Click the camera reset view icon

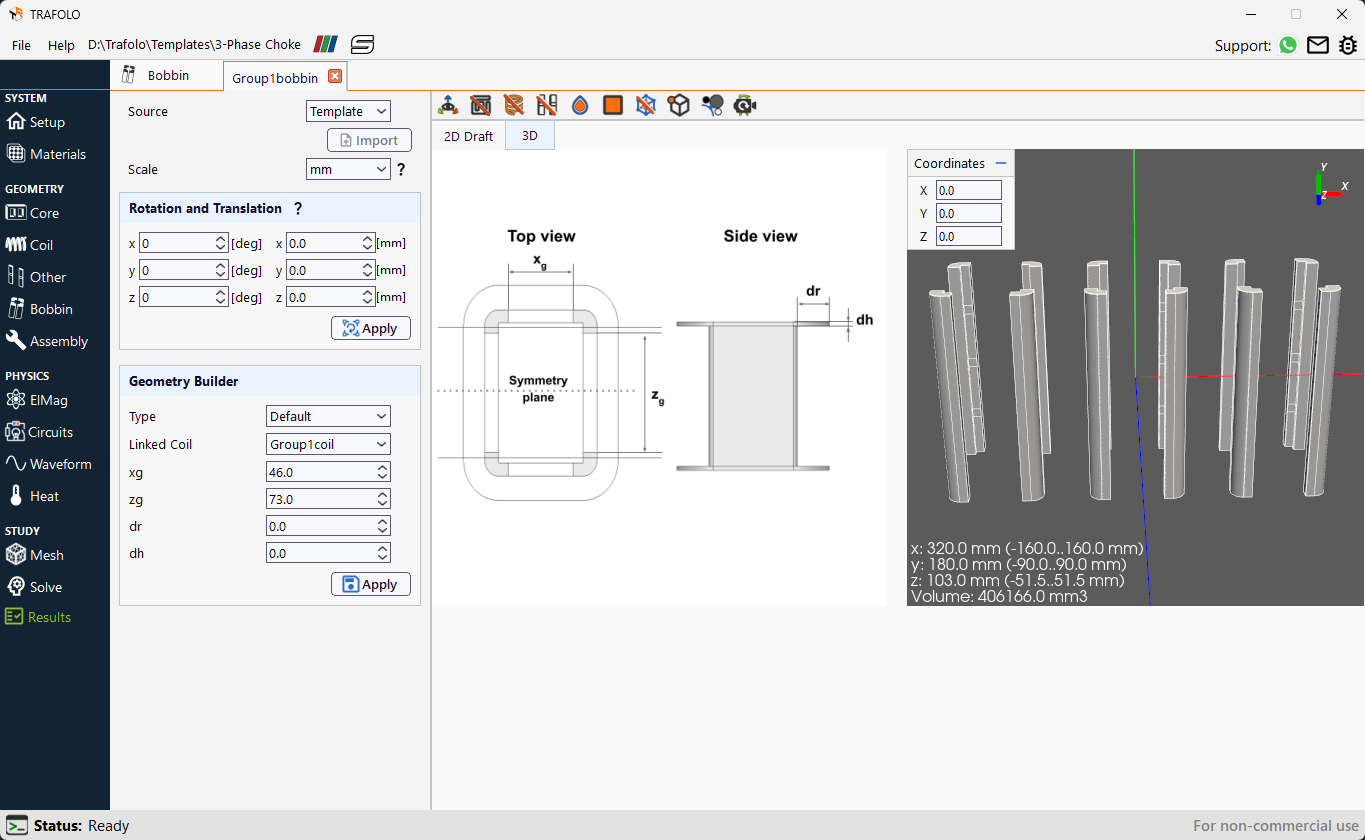click(745, 105)
